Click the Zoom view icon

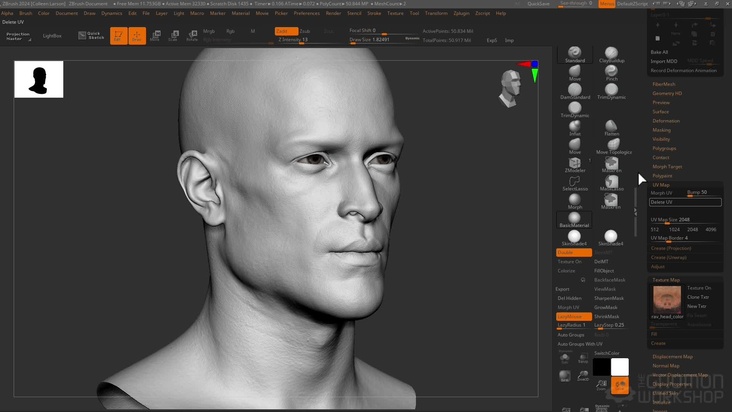(x=601, y=385)
